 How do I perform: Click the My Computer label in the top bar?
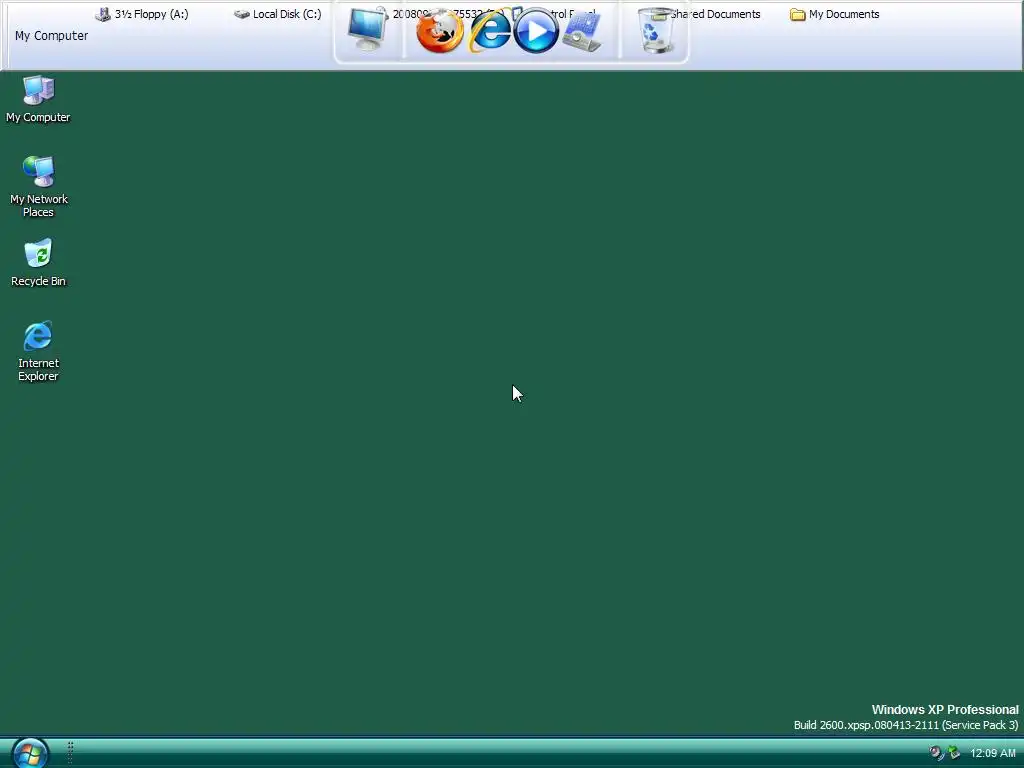(x=52, y=36)
